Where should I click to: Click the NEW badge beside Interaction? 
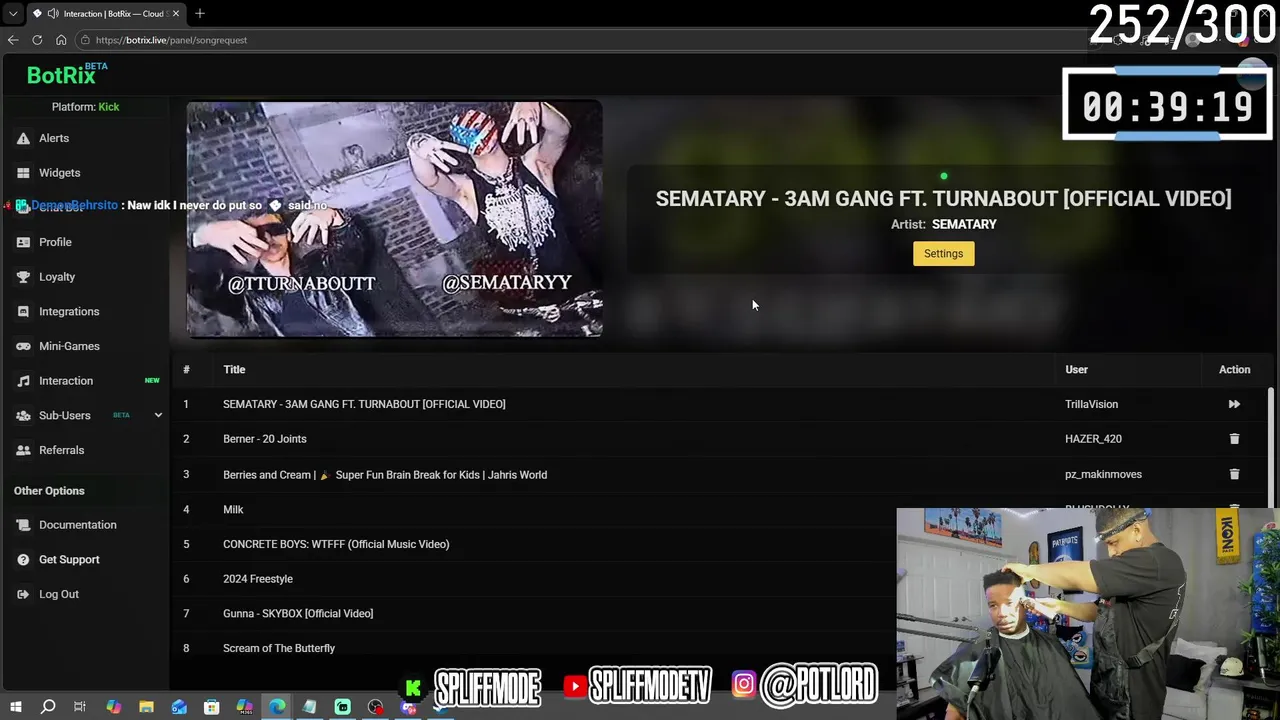152,381
